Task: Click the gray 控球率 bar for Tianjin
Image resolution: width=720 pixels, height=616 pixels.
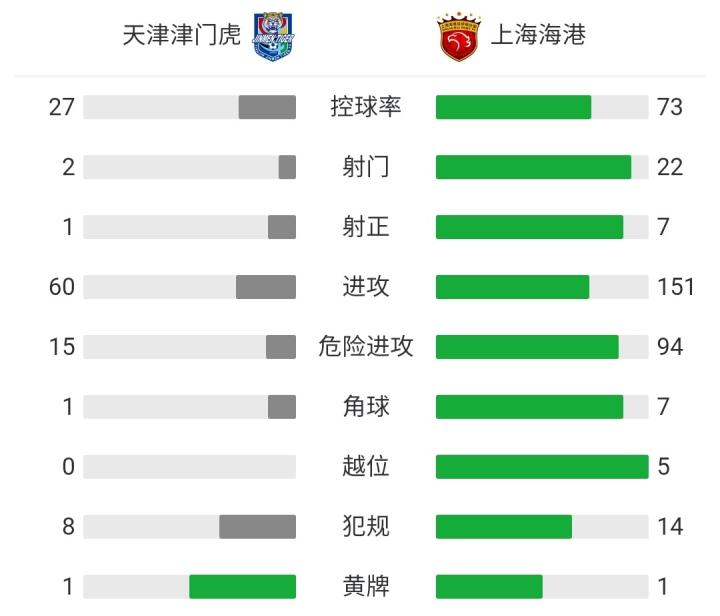Action: [x=267, y=107]
